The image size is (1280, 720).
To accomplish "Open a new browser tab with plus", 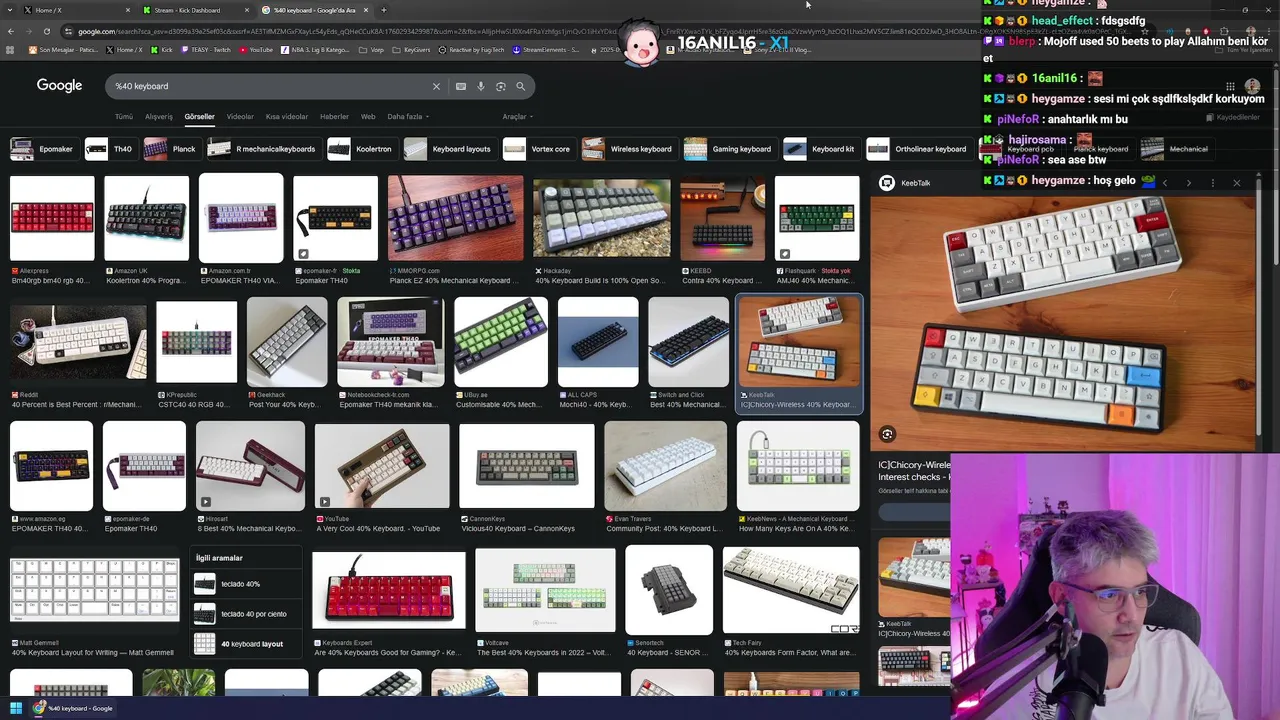I will pos(384,10).
